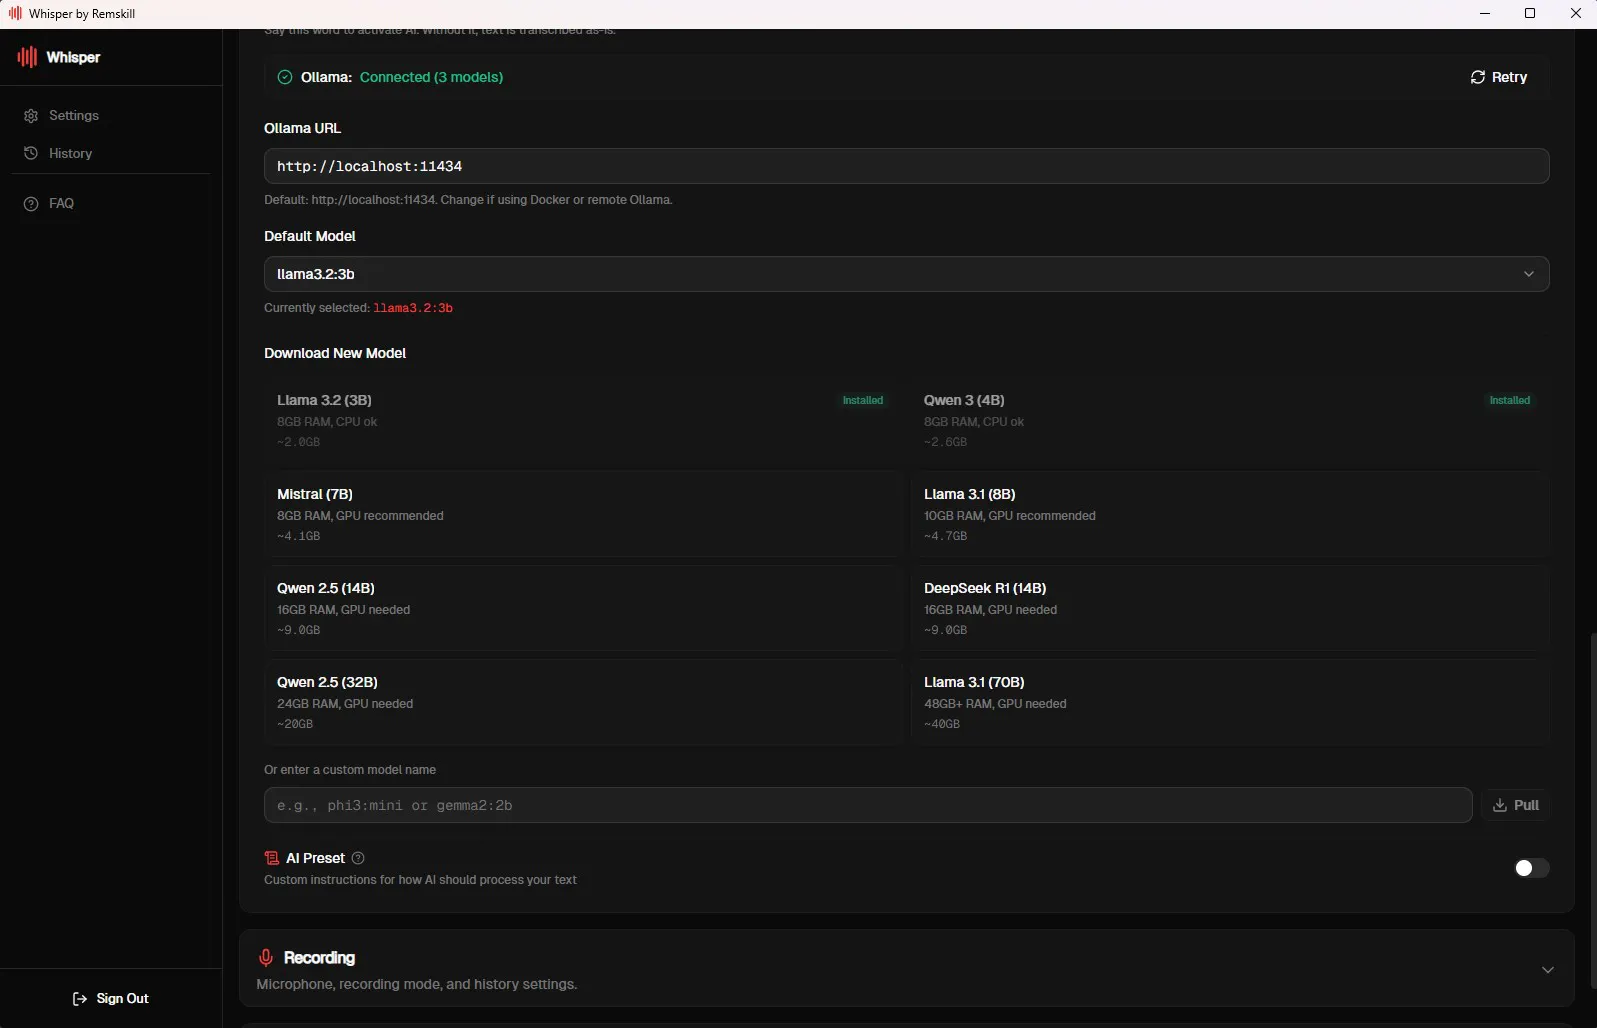Click the AI Preset list icon
This screenshot has width=1597, height=1028.
point(272,858)
